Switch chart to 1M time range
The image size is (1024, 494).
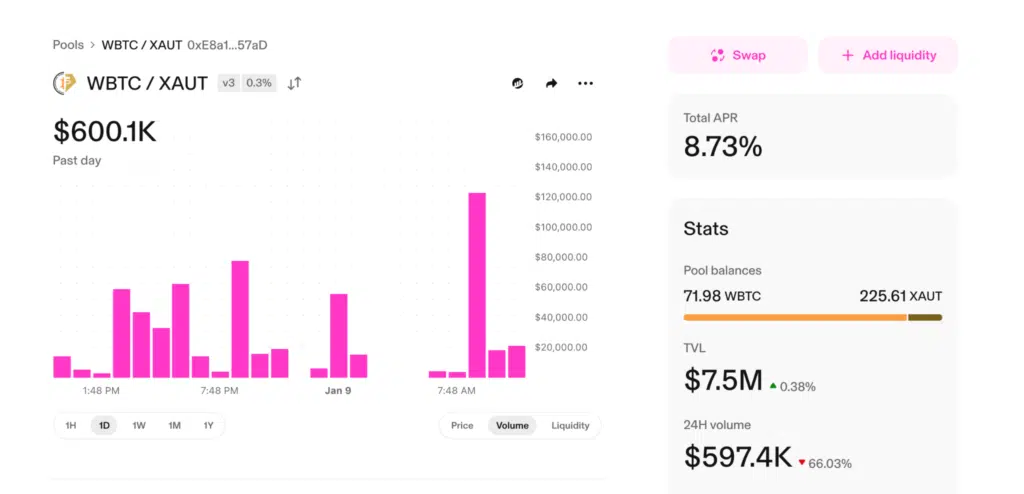[174, 425]
